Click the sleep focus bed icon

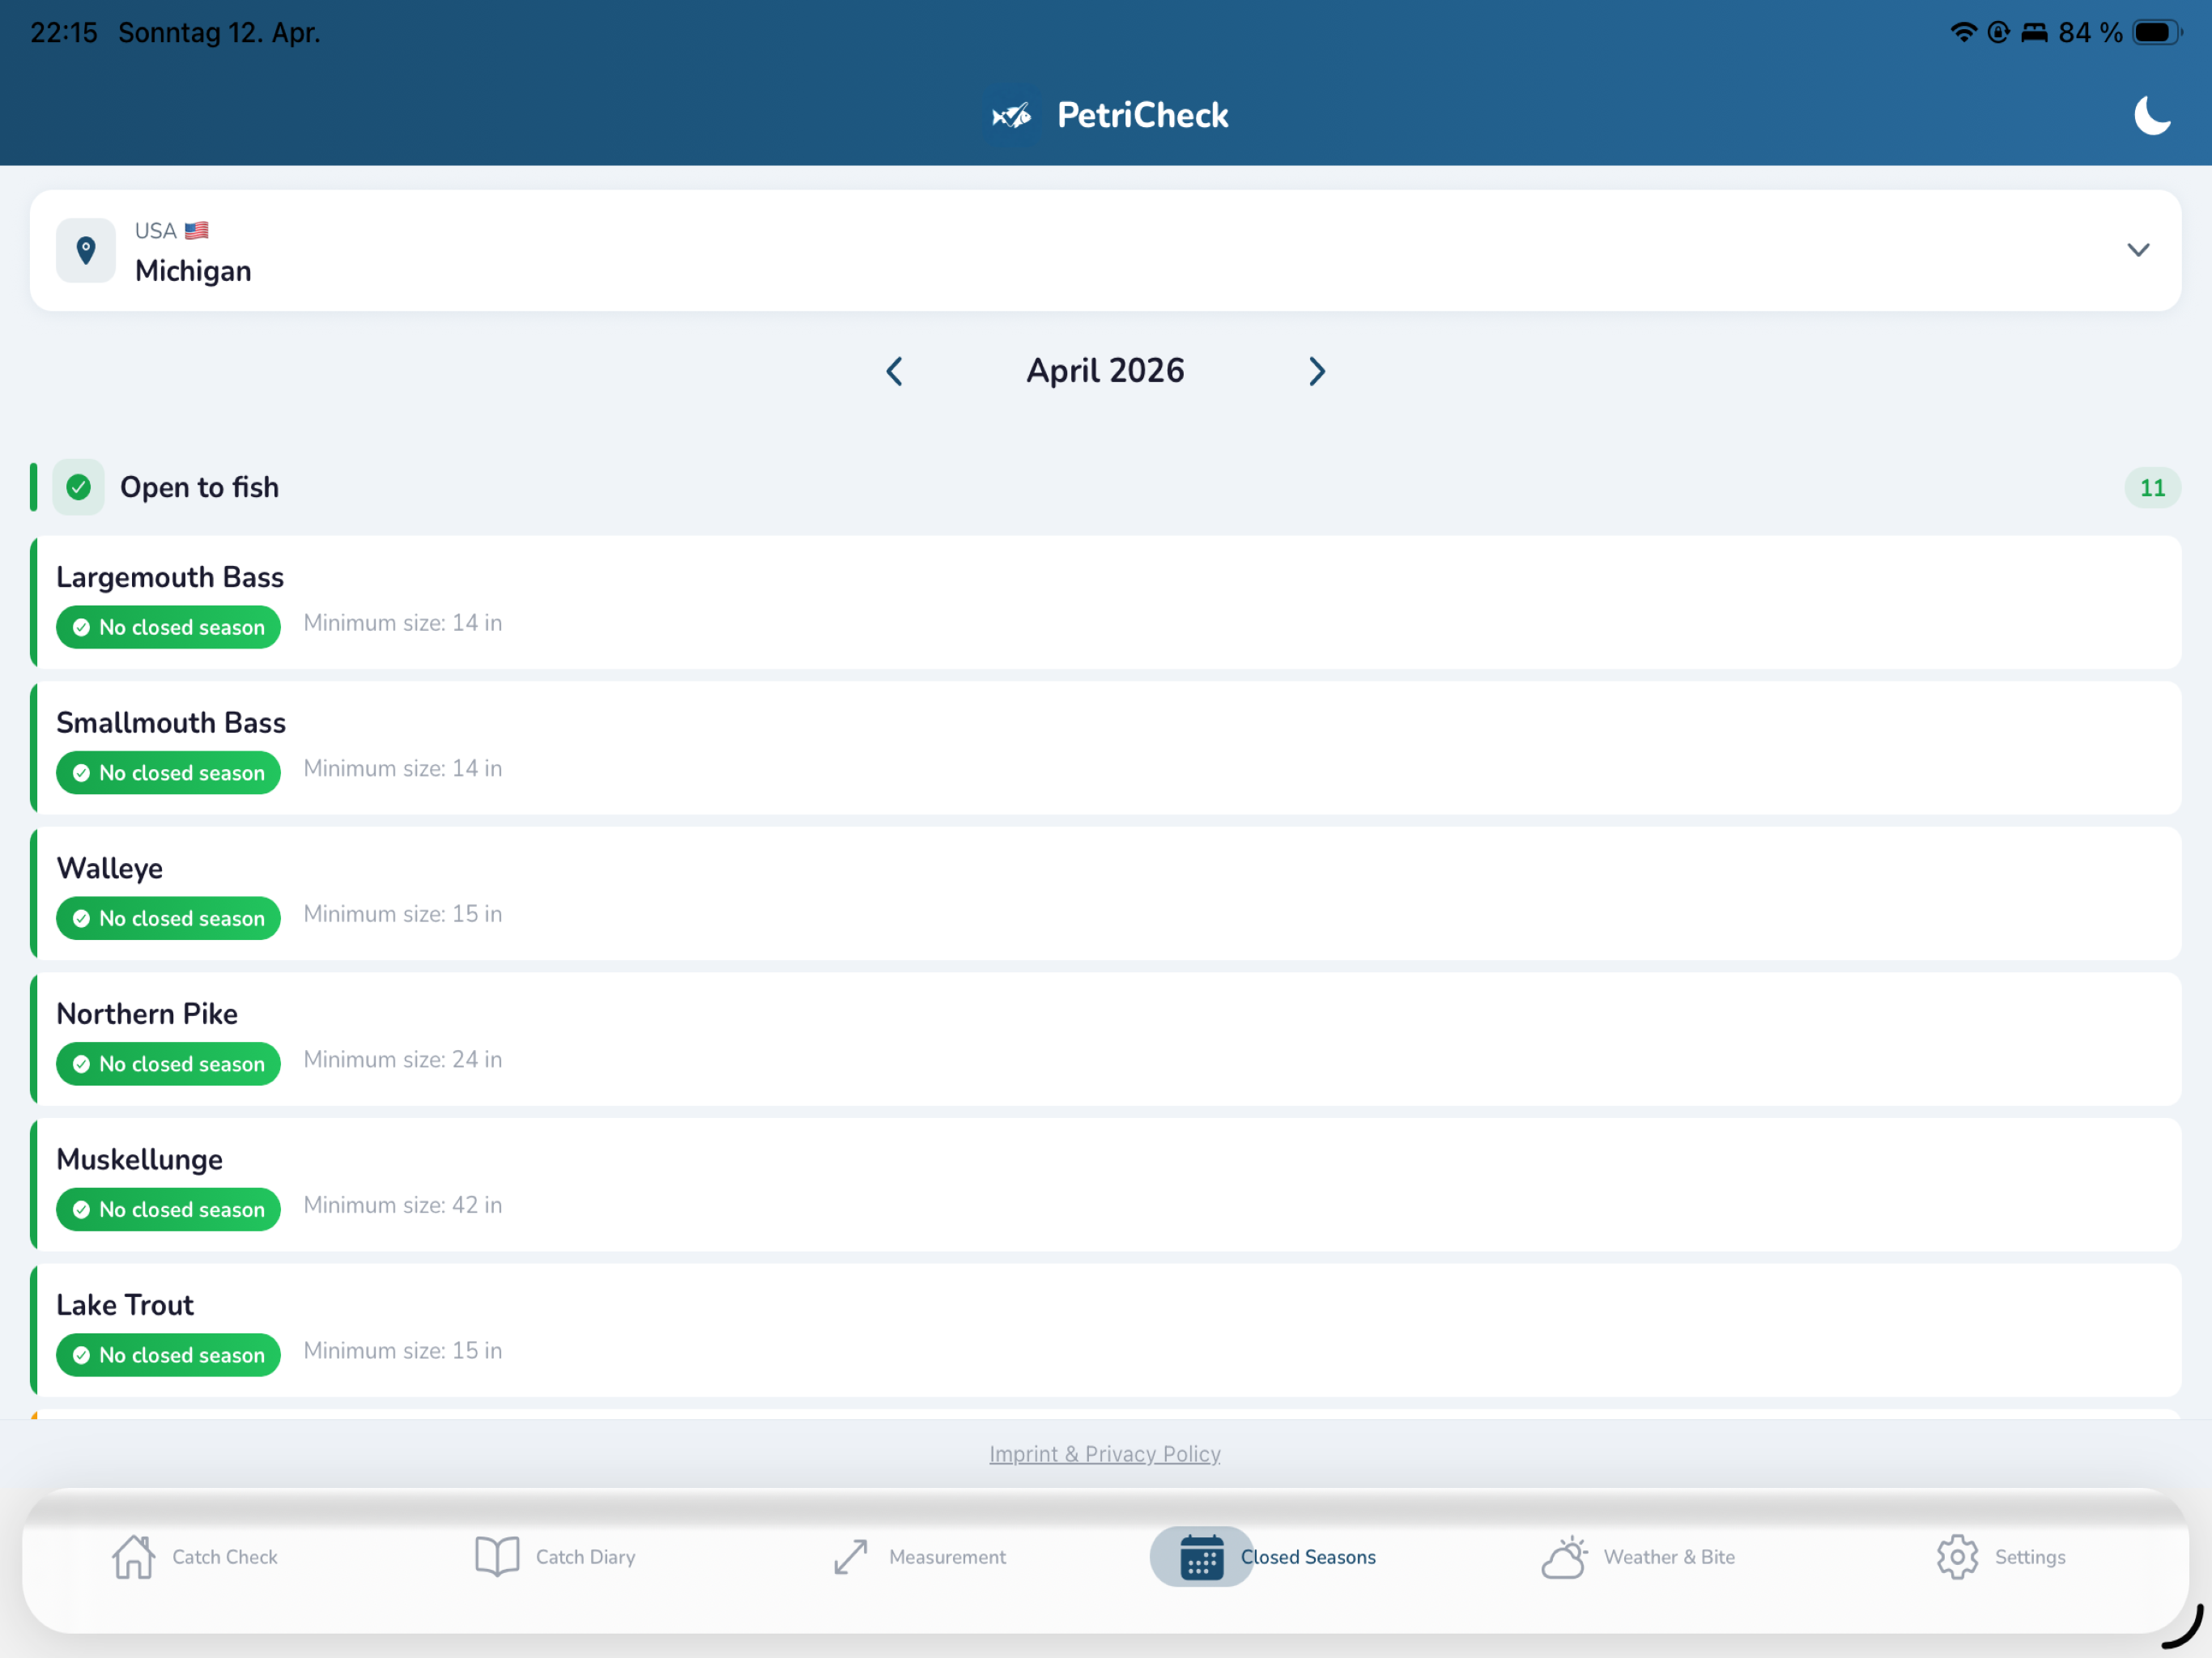(x=2034, y=32)
